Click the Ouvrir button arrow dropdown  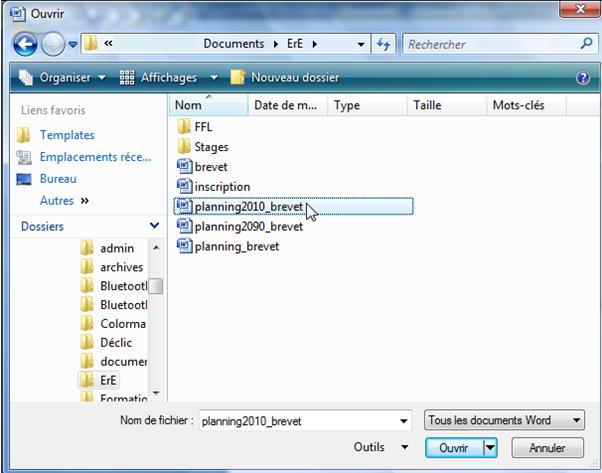point(490,449)
